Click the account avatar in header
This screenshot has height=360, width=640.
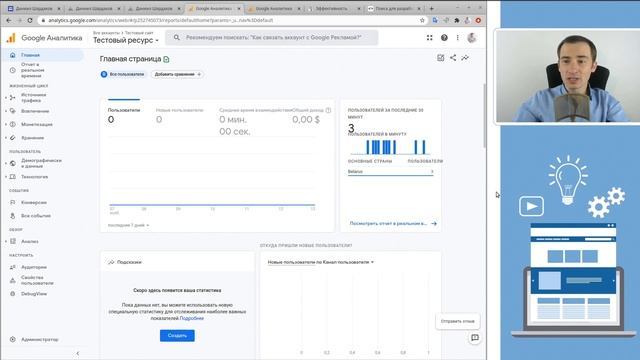pos(472,38)
